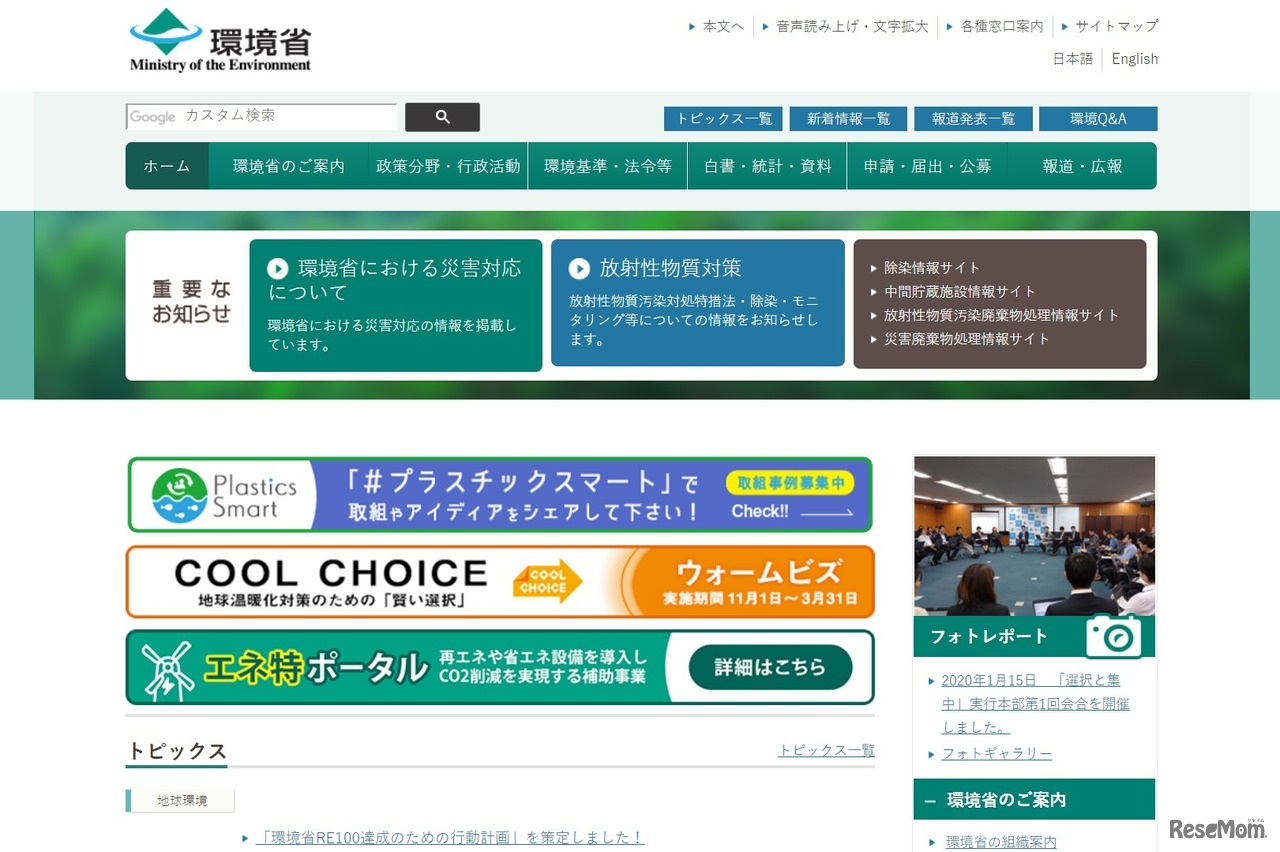Click the Google custom search input field
Viewport: 1280px width, 852px height.
click(260, 116)
